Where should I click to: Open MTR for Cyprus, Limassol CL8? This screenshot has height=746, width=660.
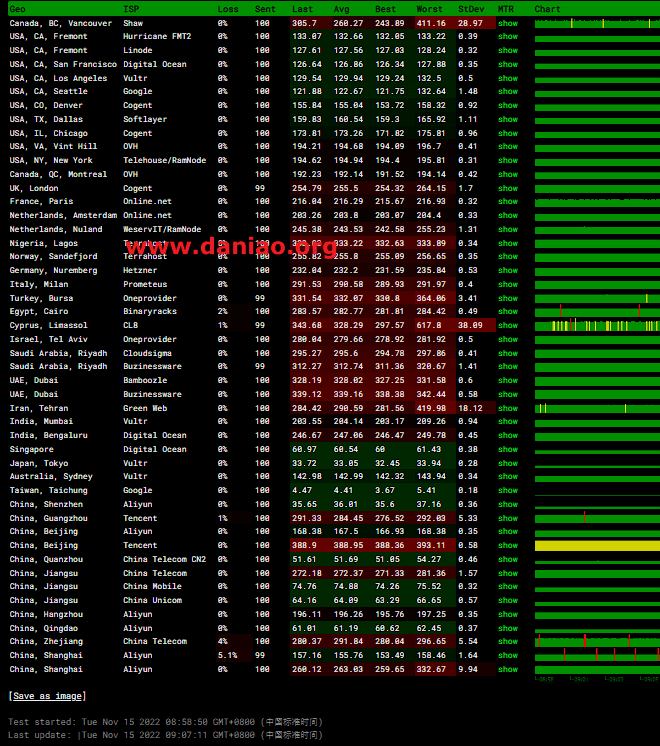[x=508, y=325]
